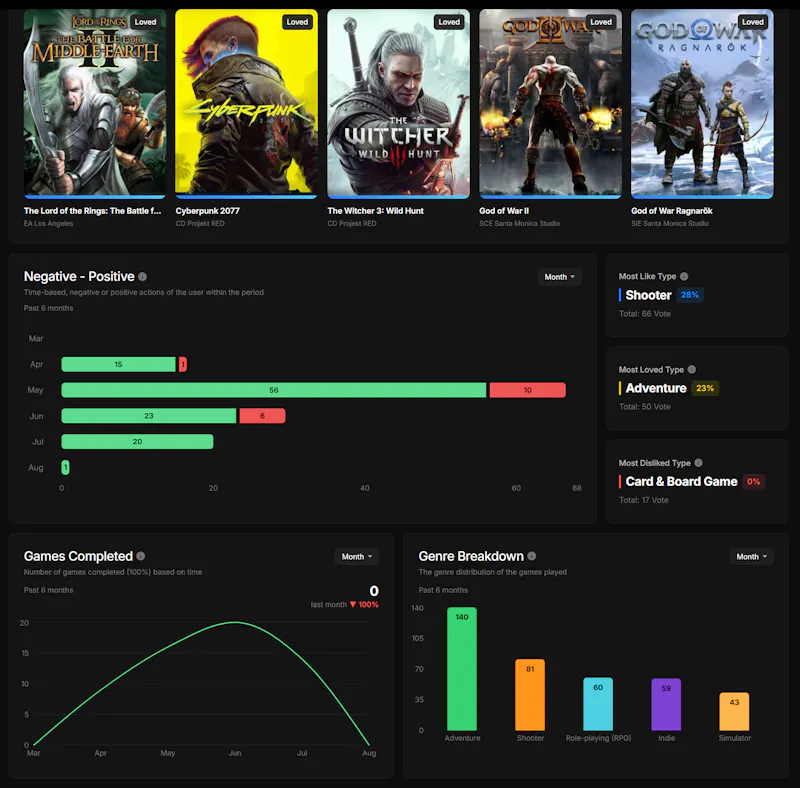
Task: Click the small green August bar showing 1
Action: pos(65,467)
